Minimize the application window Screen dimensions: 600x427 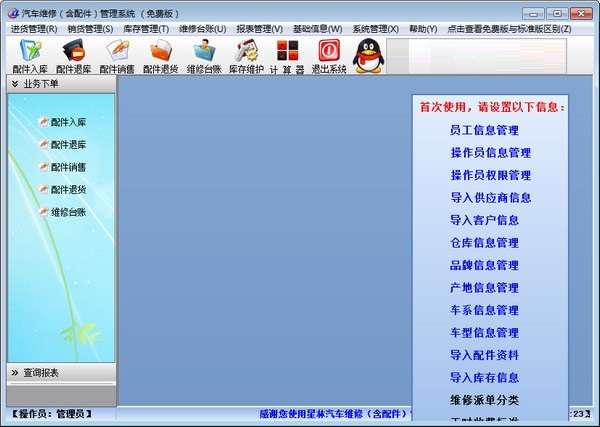(x=533, y=14)
